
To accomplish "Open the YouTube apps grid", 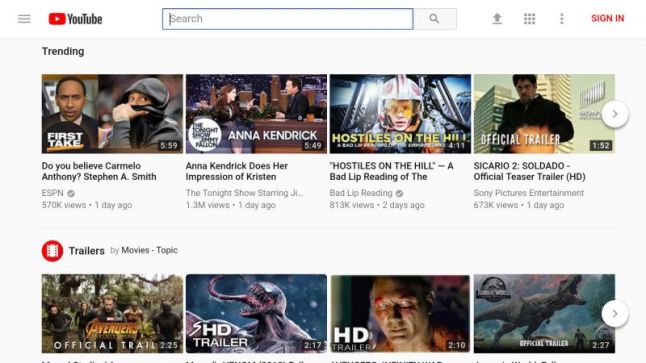I will click(x=529, y=19).
